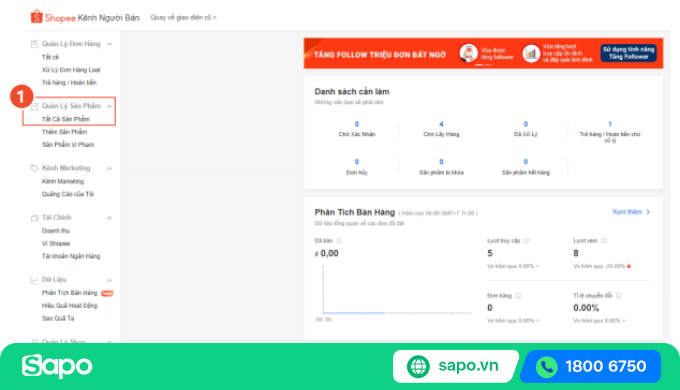Screen dimensions: 680x390
Task: Click Xem thêm link in sales analysis
Action: 631,212
